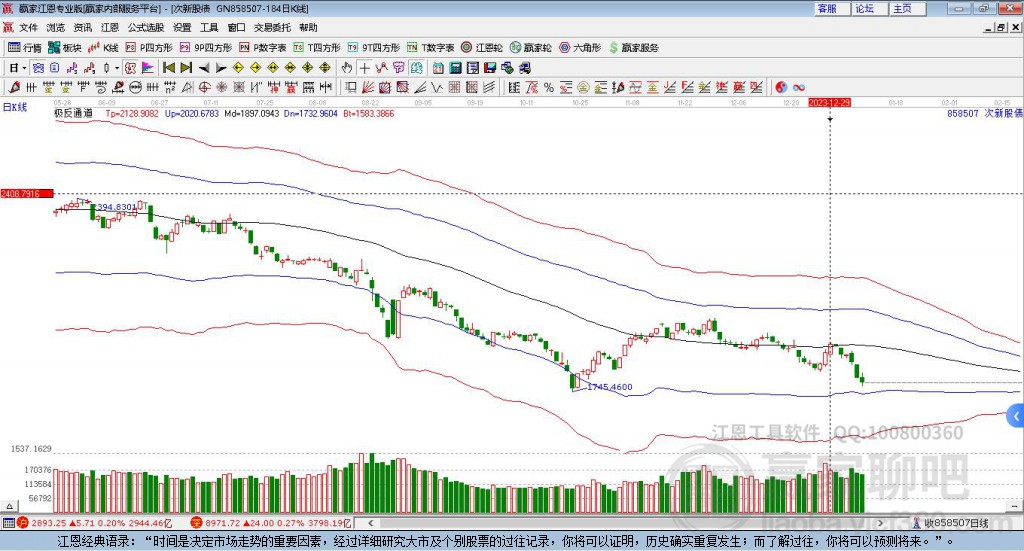The height and width of the screenshot is (551, 1024).
Task: Expand the 日 period dropdown arrow
Action: point(23,68)
